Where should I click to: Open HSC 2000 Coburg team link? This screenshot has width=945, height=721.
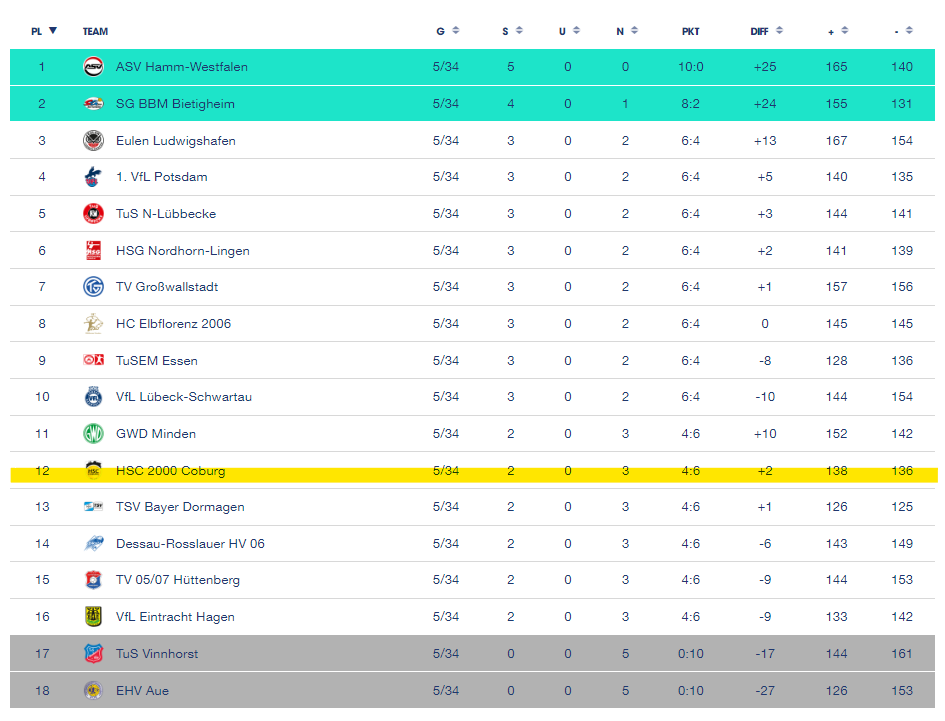170,471
